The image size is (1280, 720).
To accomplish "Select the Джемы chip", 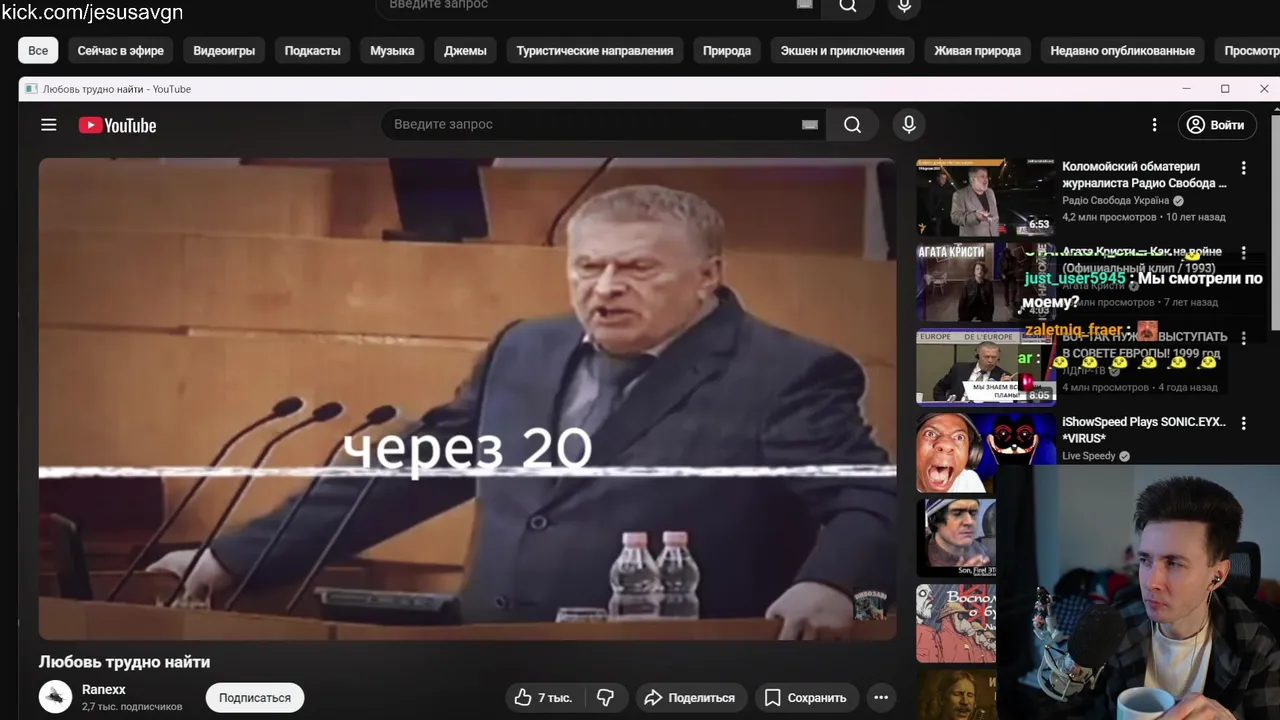I will (x=465, y=50).
